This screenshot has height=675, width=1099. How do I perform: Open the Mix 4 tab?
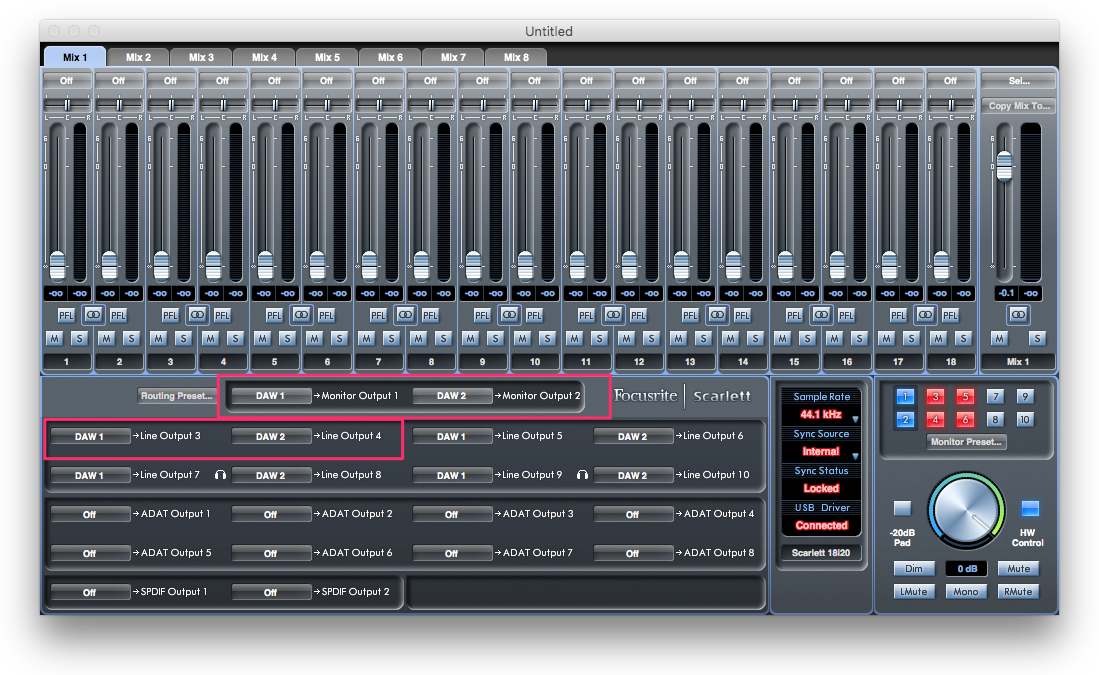[x=264, y=57]
